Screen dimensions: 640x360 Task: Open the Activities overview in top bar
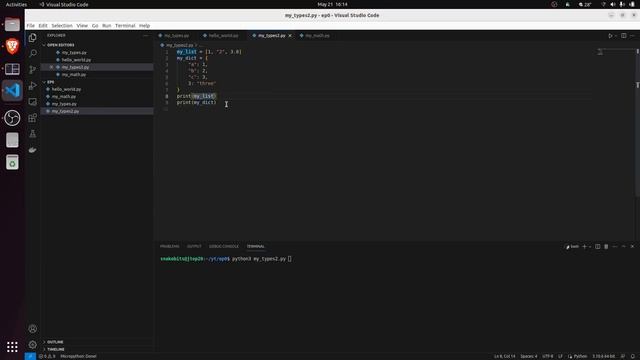tap(16, 4)
